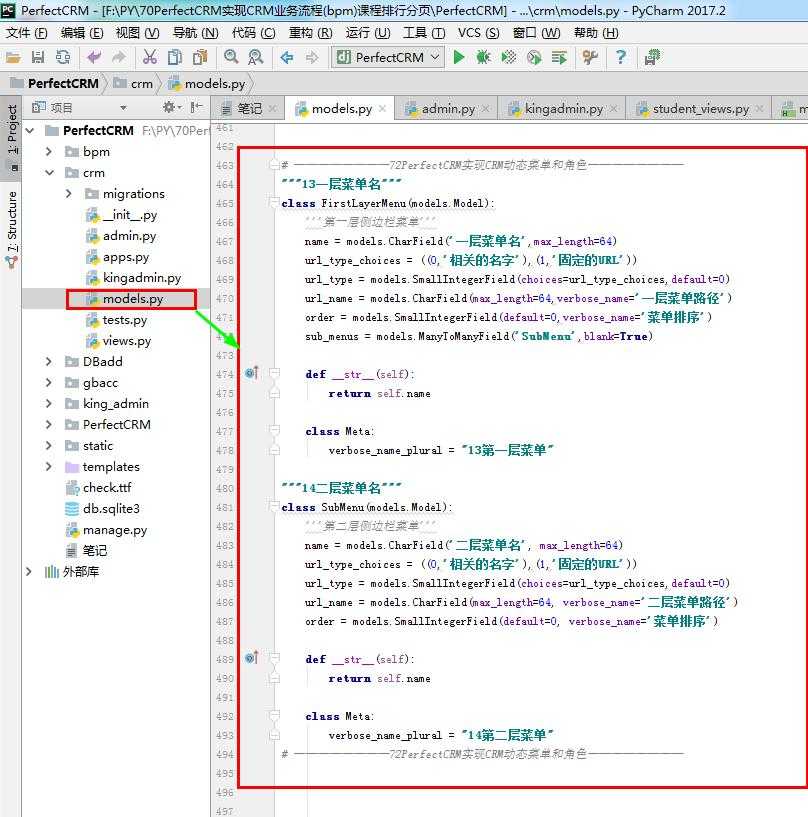Click override marker on line 474

tap(252, 373)
